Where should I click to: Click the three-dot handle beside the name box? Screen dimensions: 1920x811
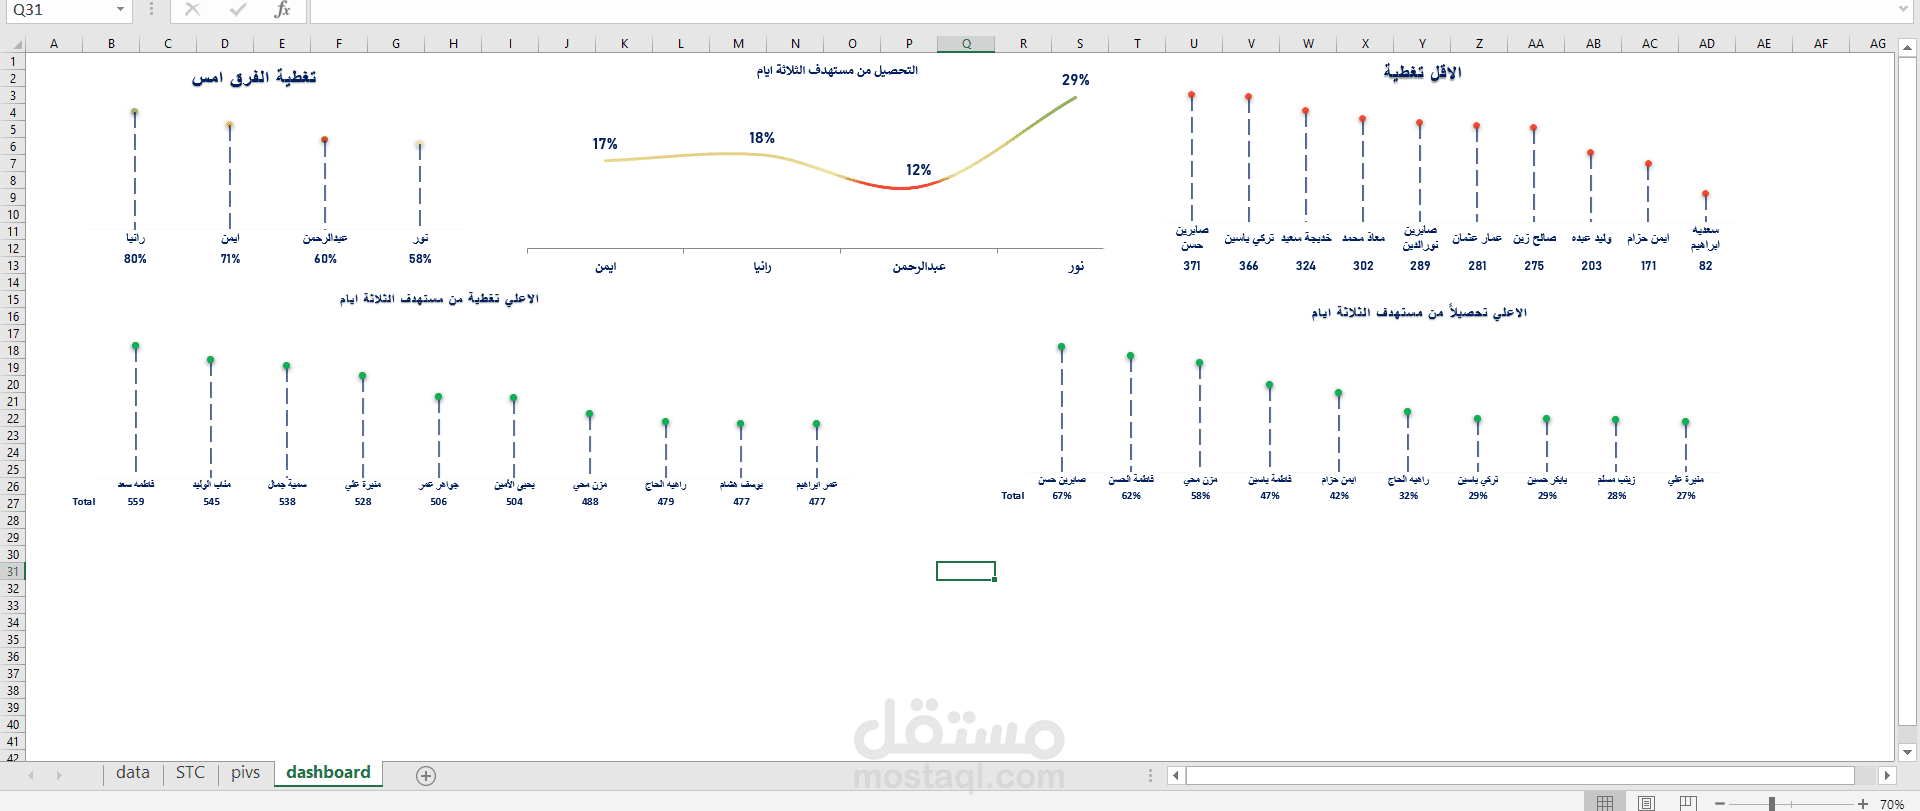click(151, 10)
